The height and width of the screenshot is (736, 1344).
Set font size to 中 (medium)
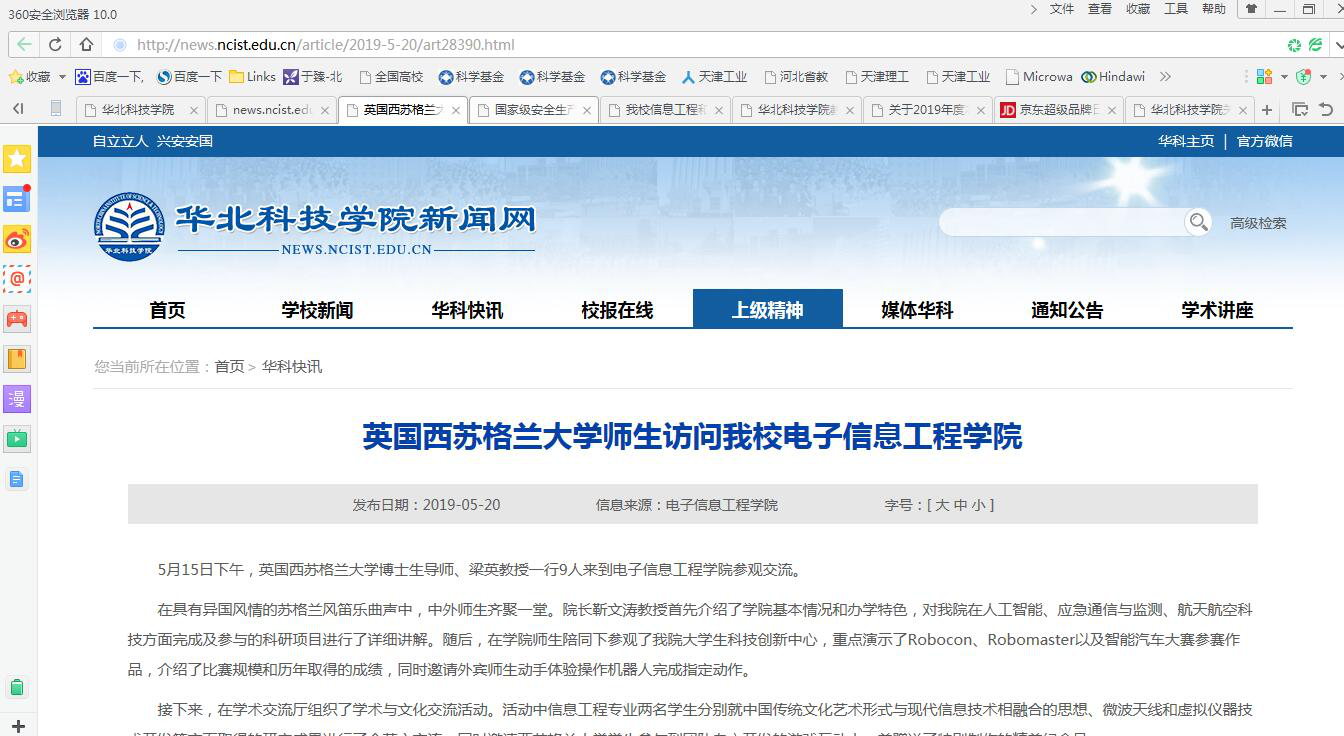click(960, 505)
